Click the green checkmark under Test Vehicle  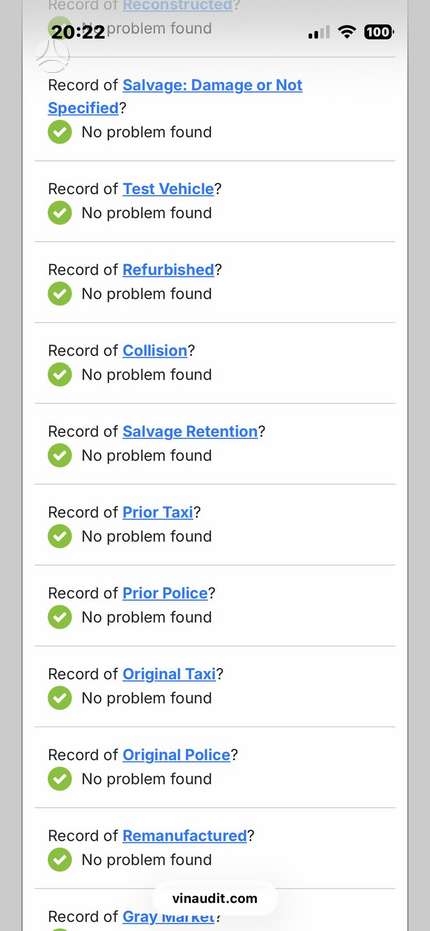[x=59, y=213]
